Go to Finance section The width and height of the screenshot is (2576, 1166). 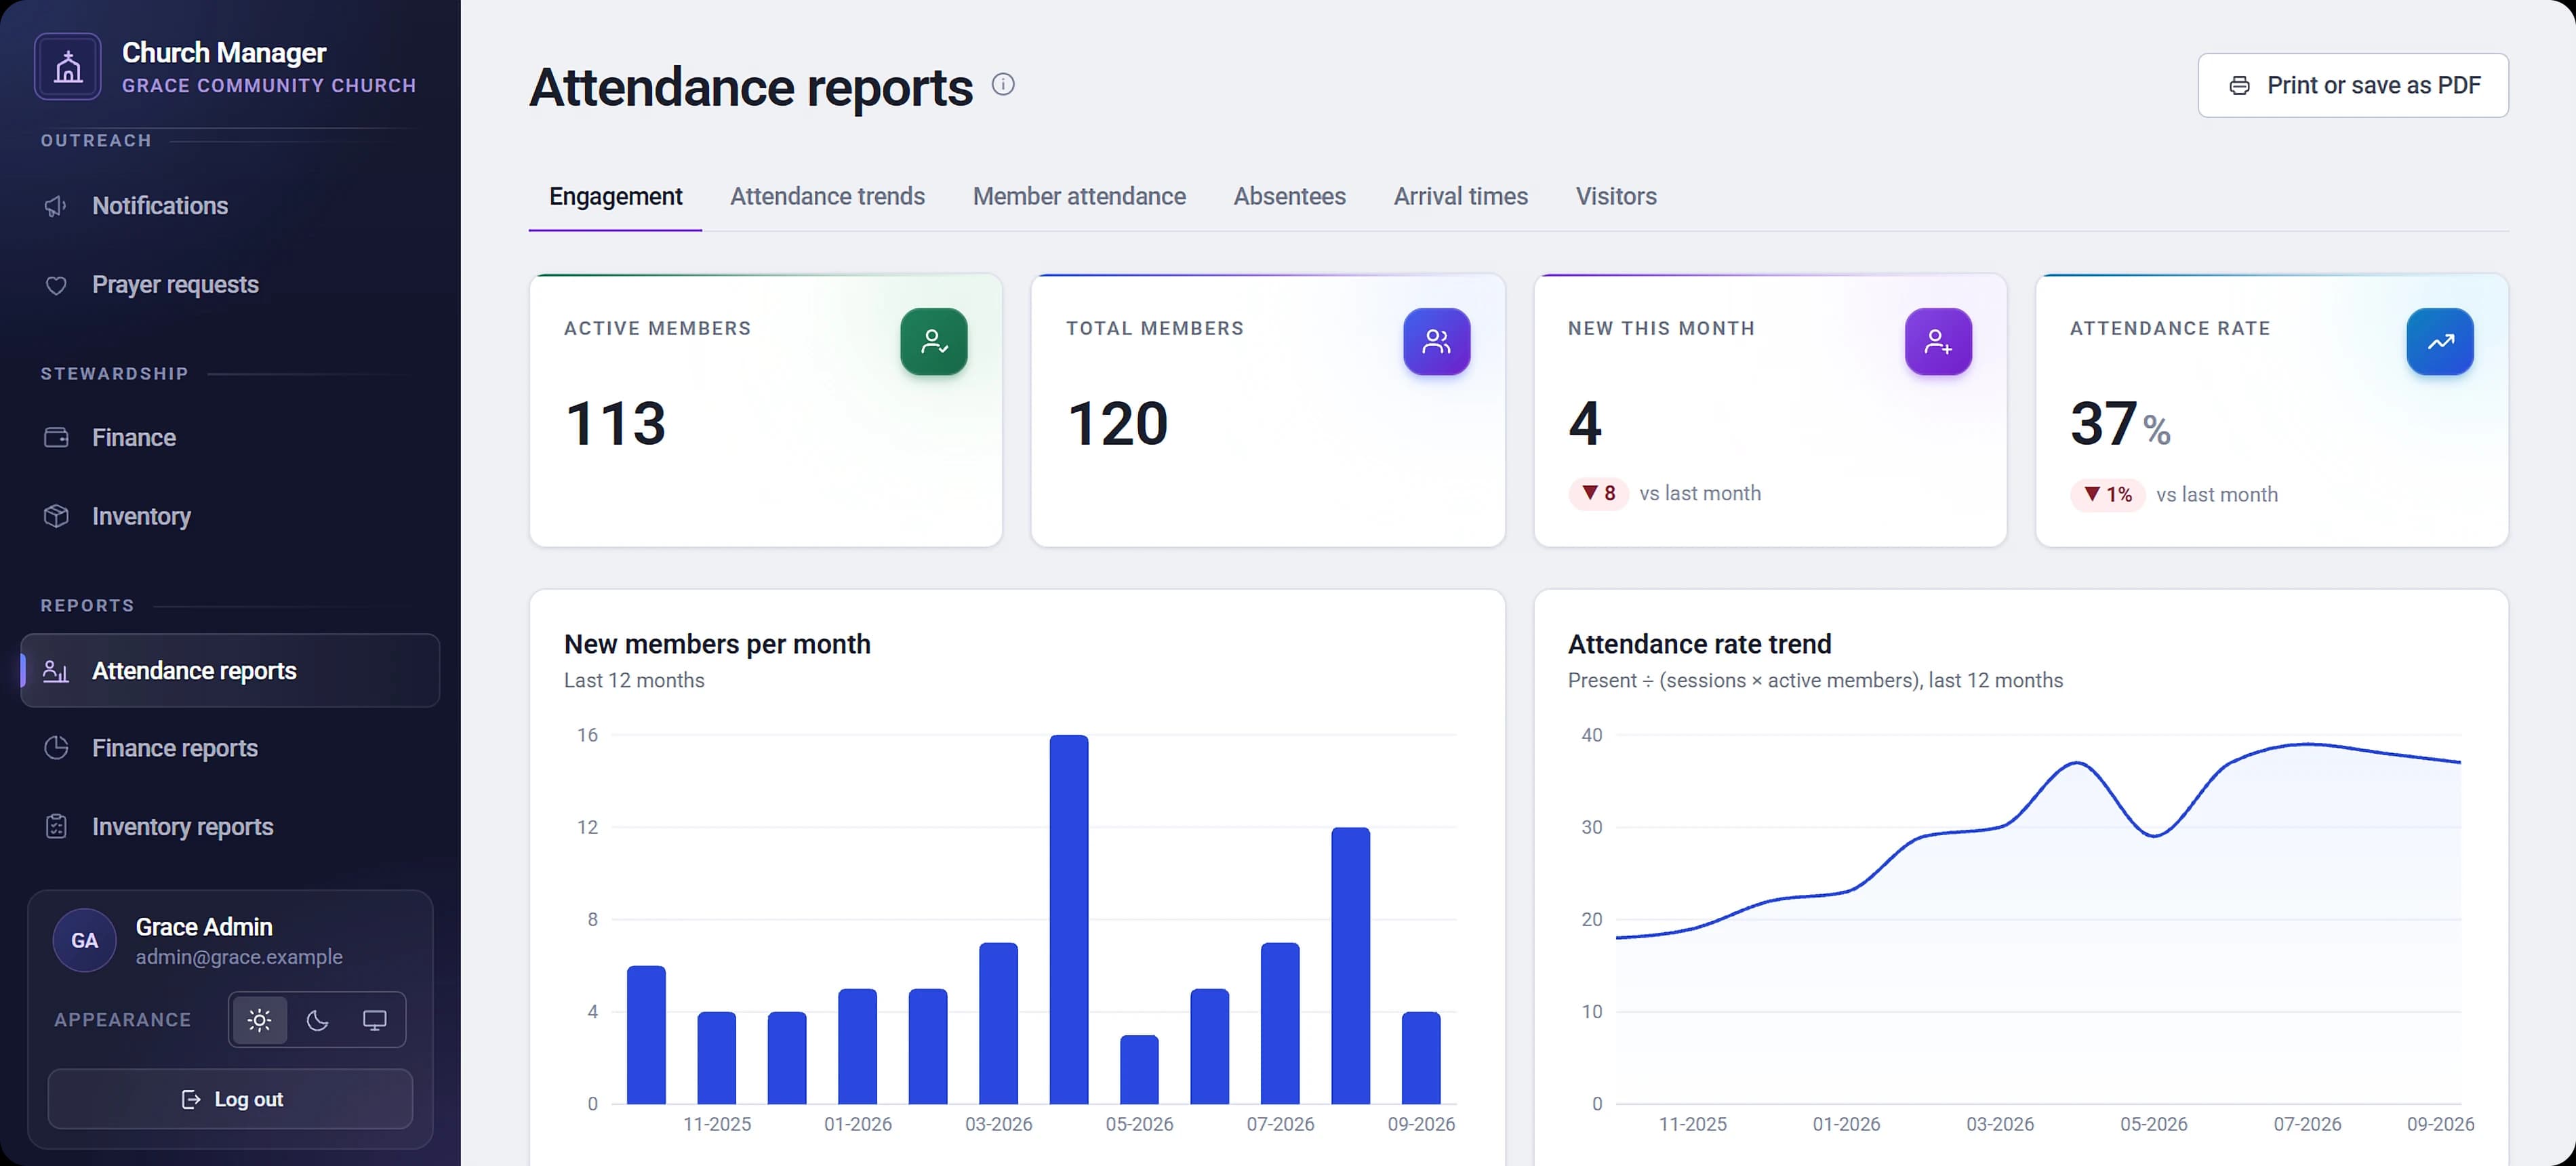click(230, 438)
